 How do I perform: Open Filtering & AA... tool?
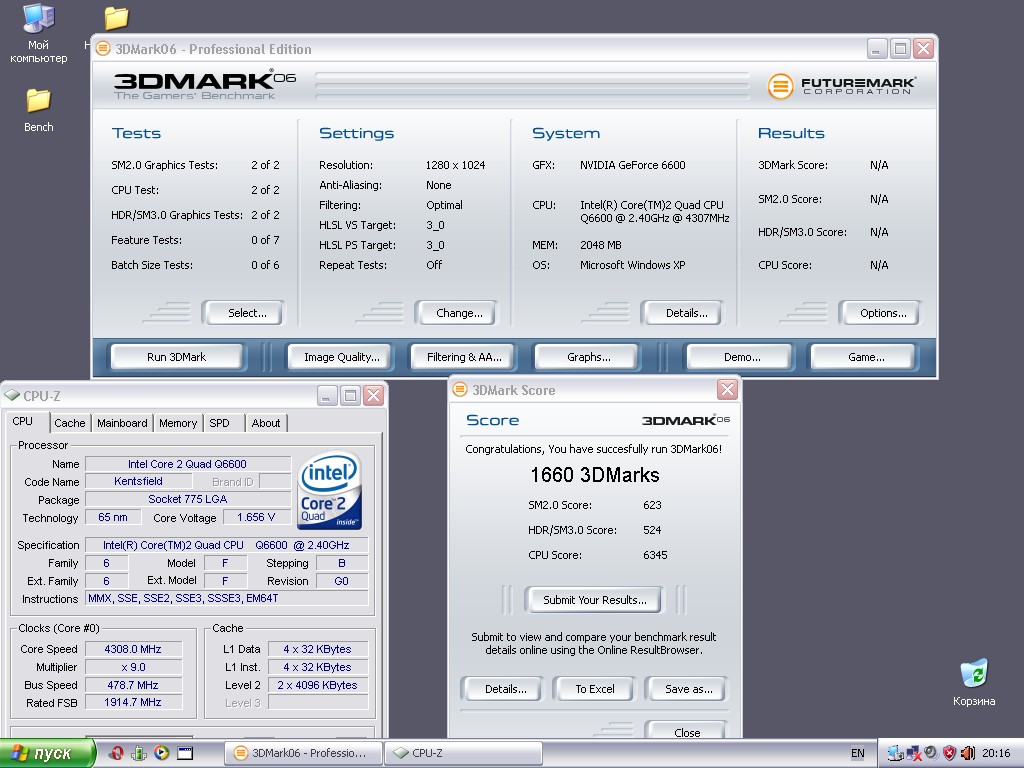[x=464, y=357]
